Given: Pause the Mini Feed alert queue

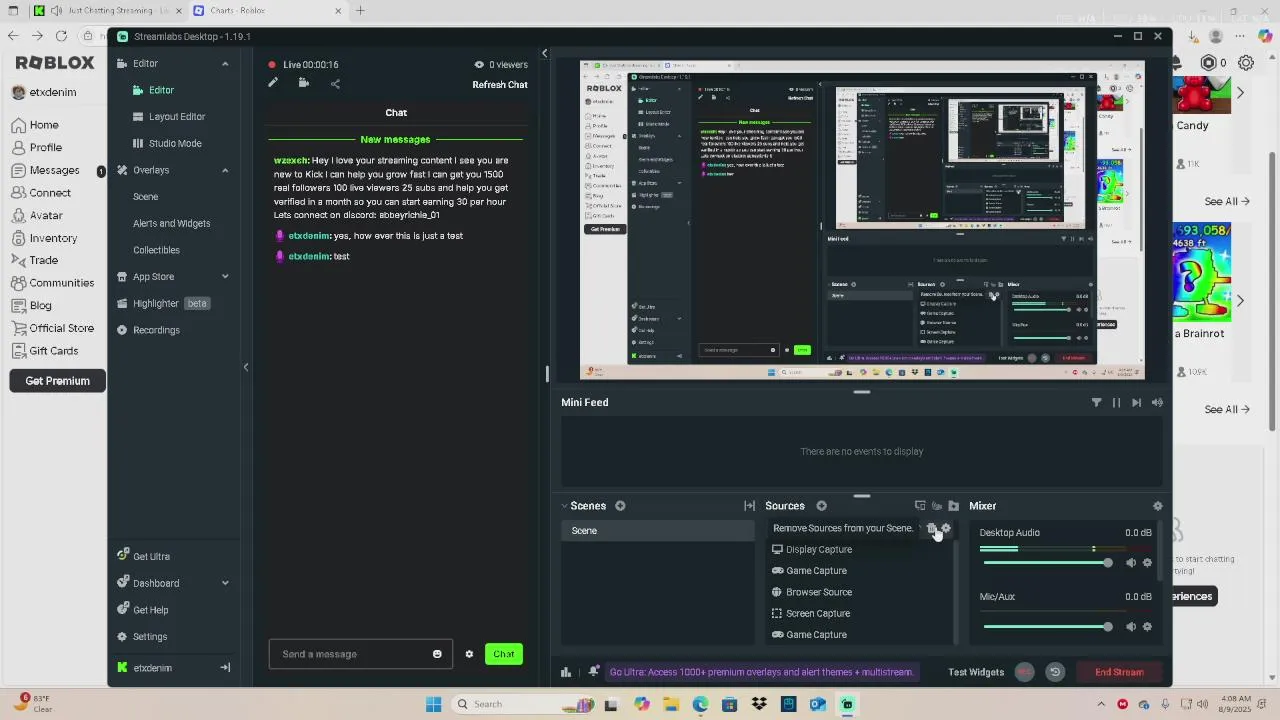Looking at the screenshot, I should point(1116,403).
